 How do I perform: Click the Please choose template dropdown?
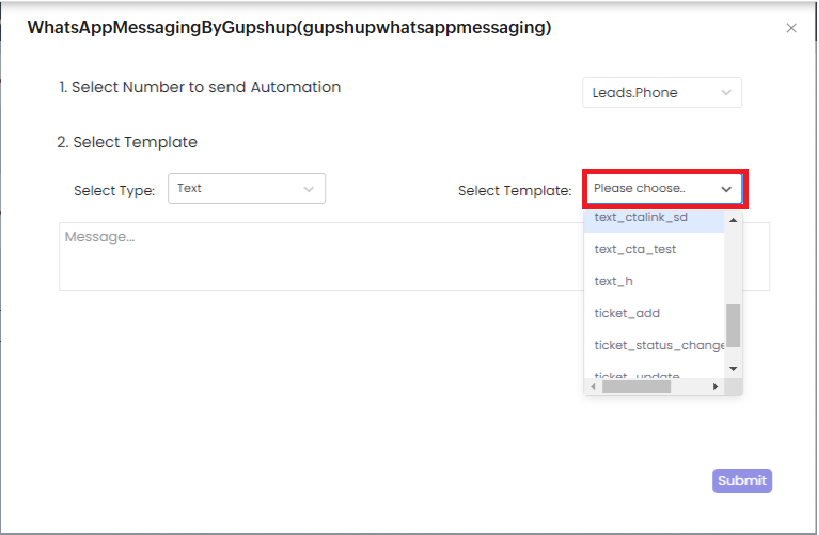pyautogui.click(x=664, y=189)
